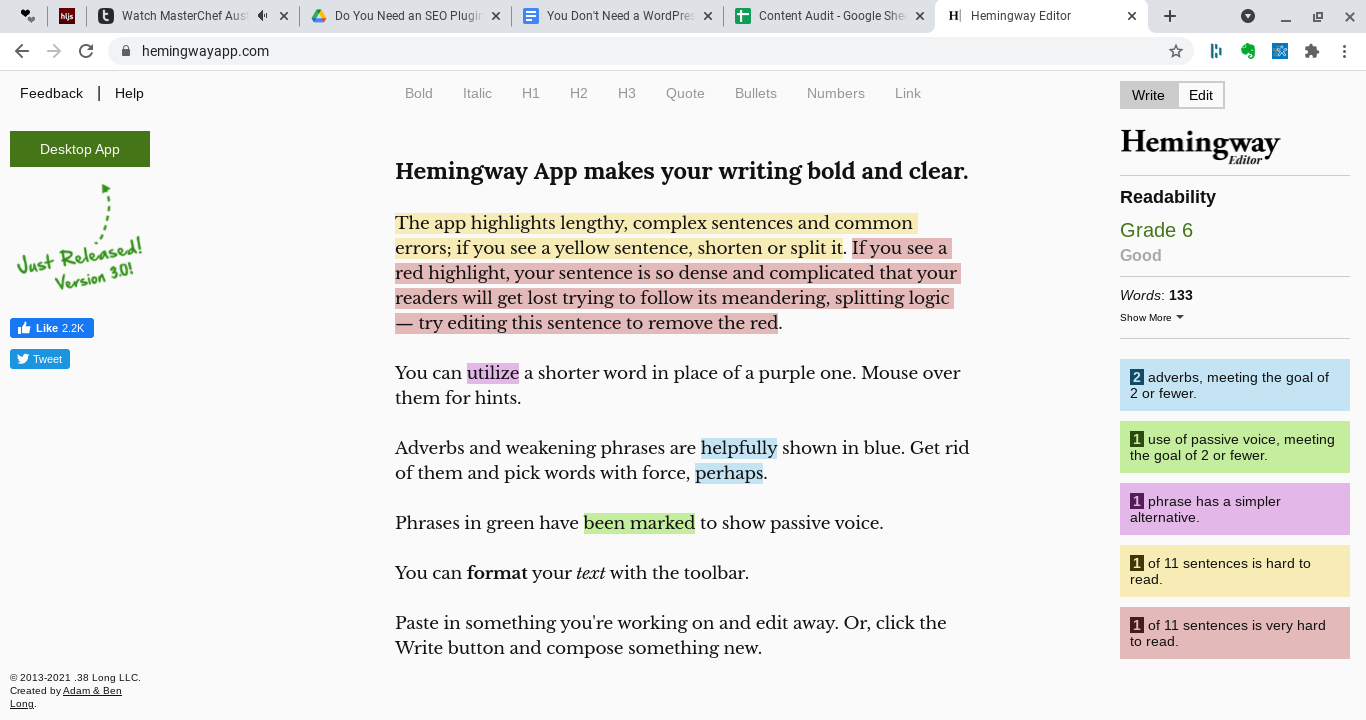Image resolution: width=1366 pixels, height=720 pixels.
Task: Click the blue word perhaps
Action: [x=729, y=473]
